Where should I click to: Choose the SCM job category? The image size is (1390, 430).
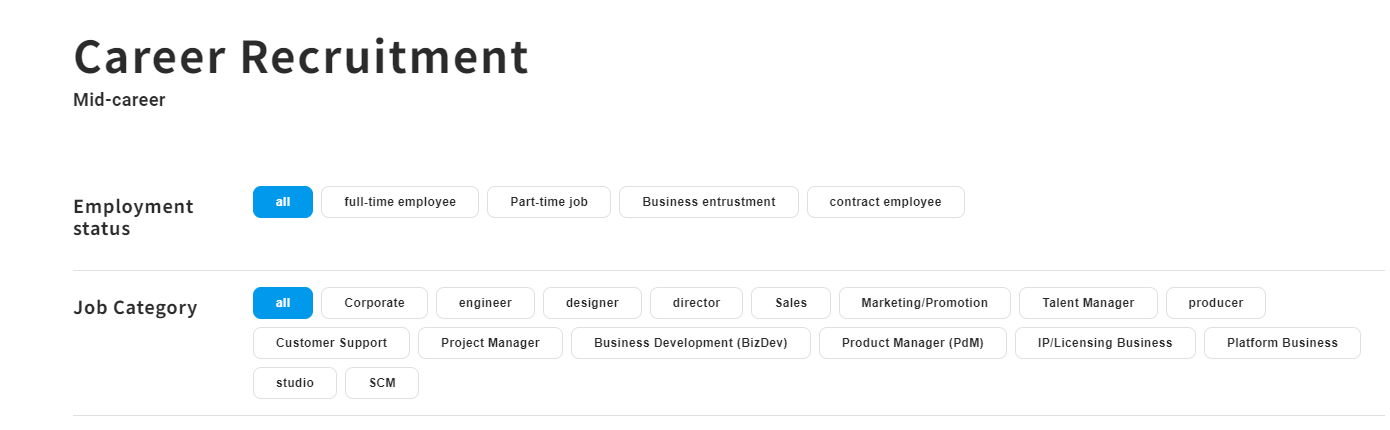pos(382,383)
